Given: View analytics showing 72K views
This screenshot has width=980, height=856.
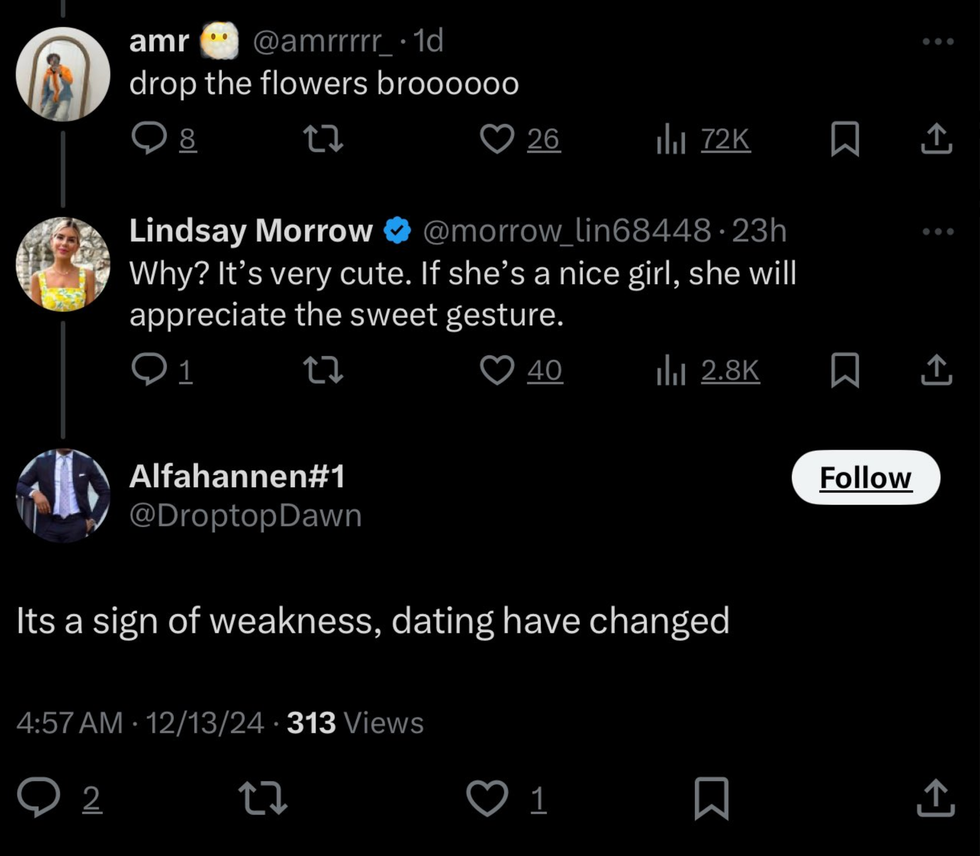Looking at the screenshot, I should [703, 140].
